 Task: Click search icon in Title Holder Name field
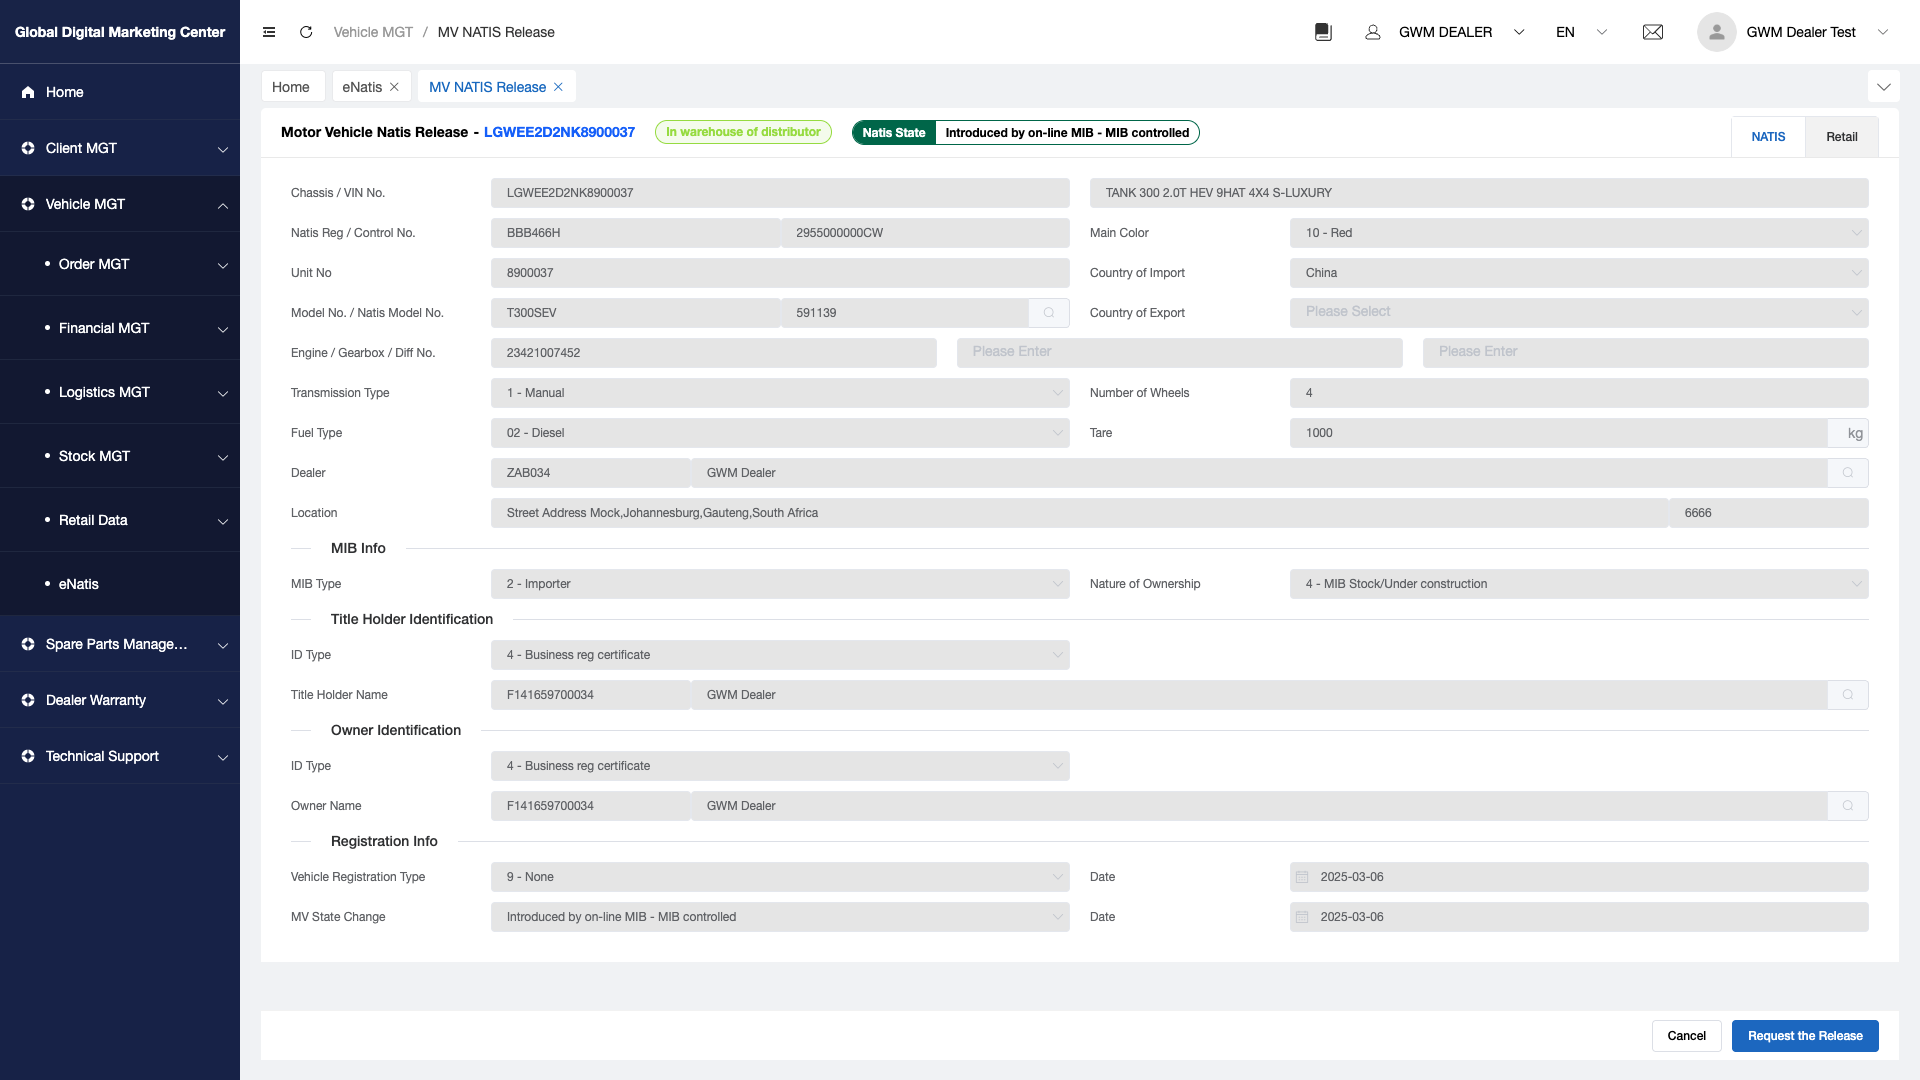coord(1848,695)
